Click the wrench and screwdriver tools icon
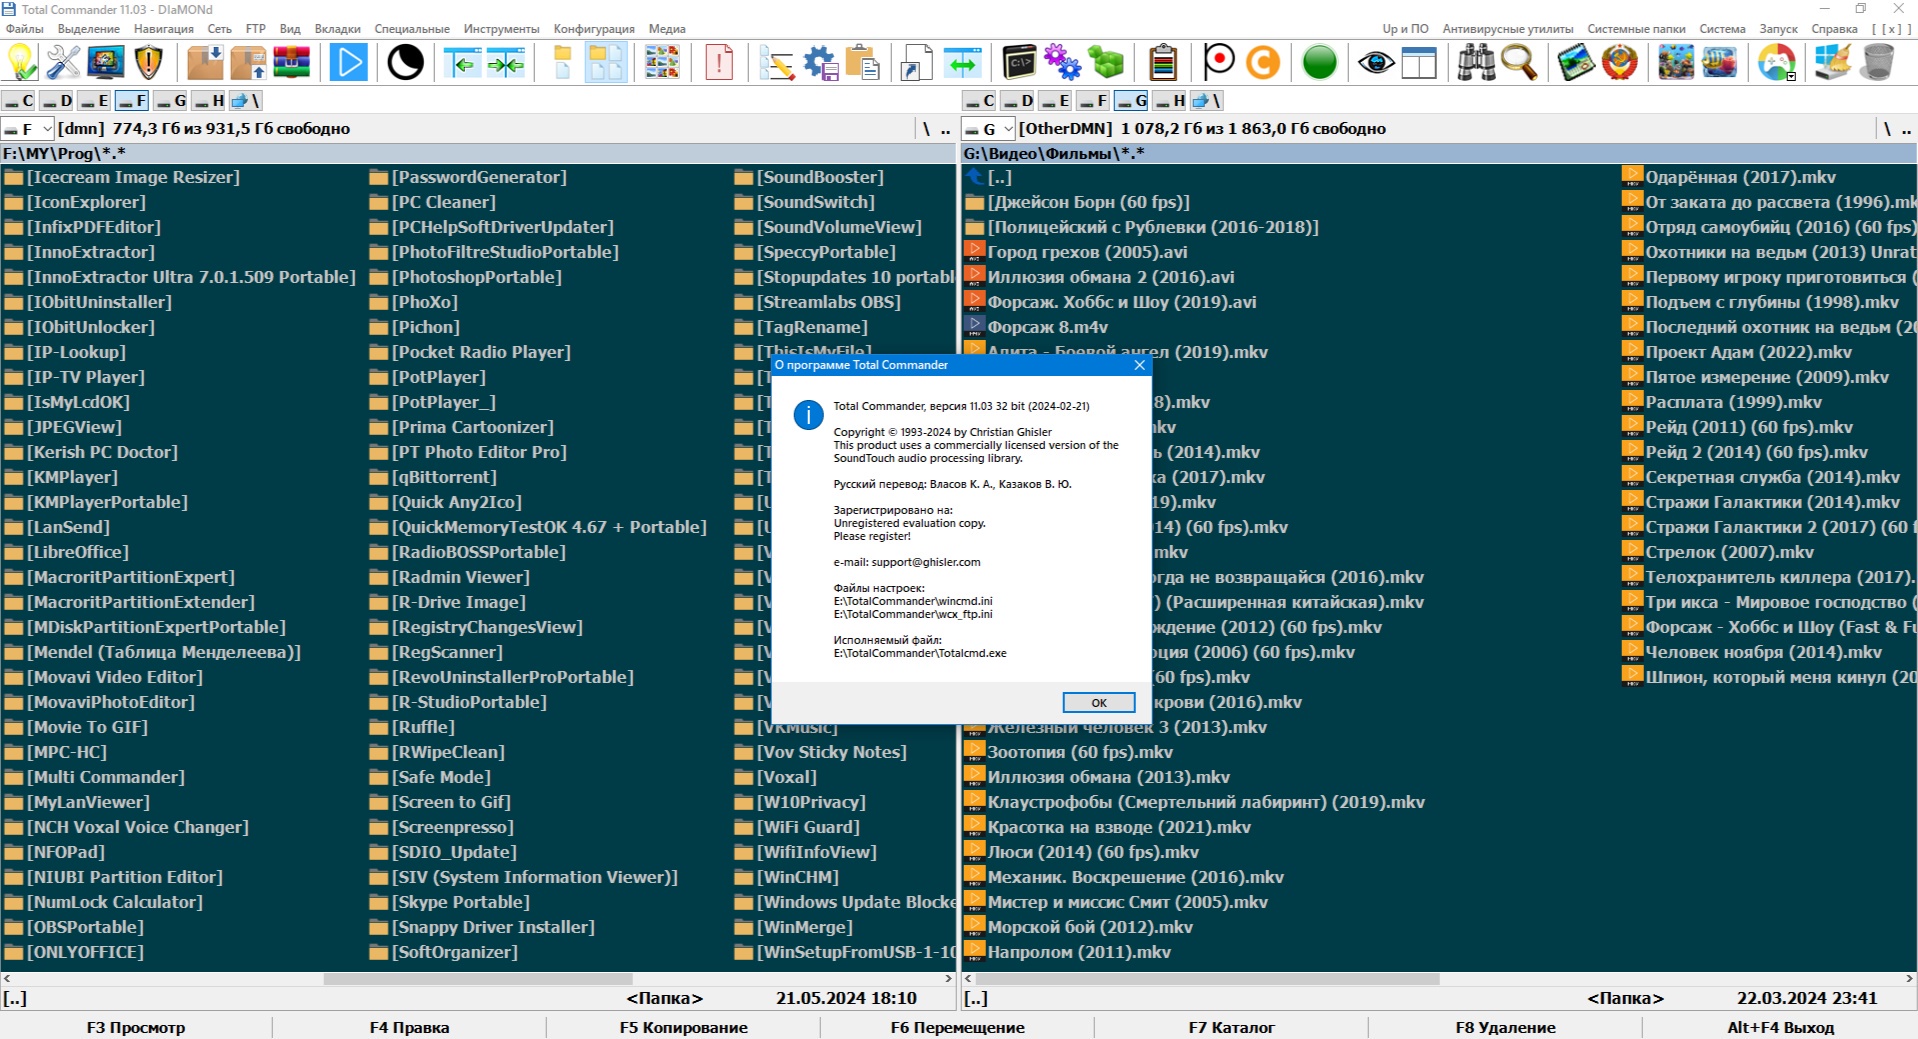Image resolution: width=1918 pixels, height=1039 pixels. tap(63, 62)
